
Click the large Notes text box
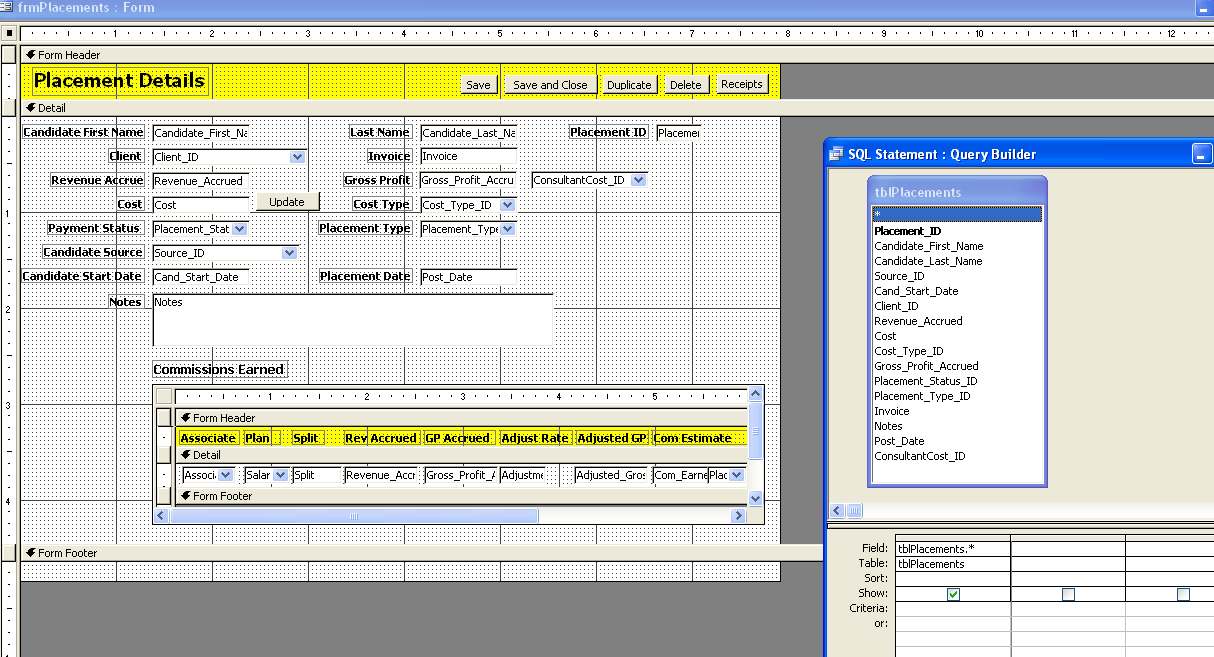(x=352, y=319)
